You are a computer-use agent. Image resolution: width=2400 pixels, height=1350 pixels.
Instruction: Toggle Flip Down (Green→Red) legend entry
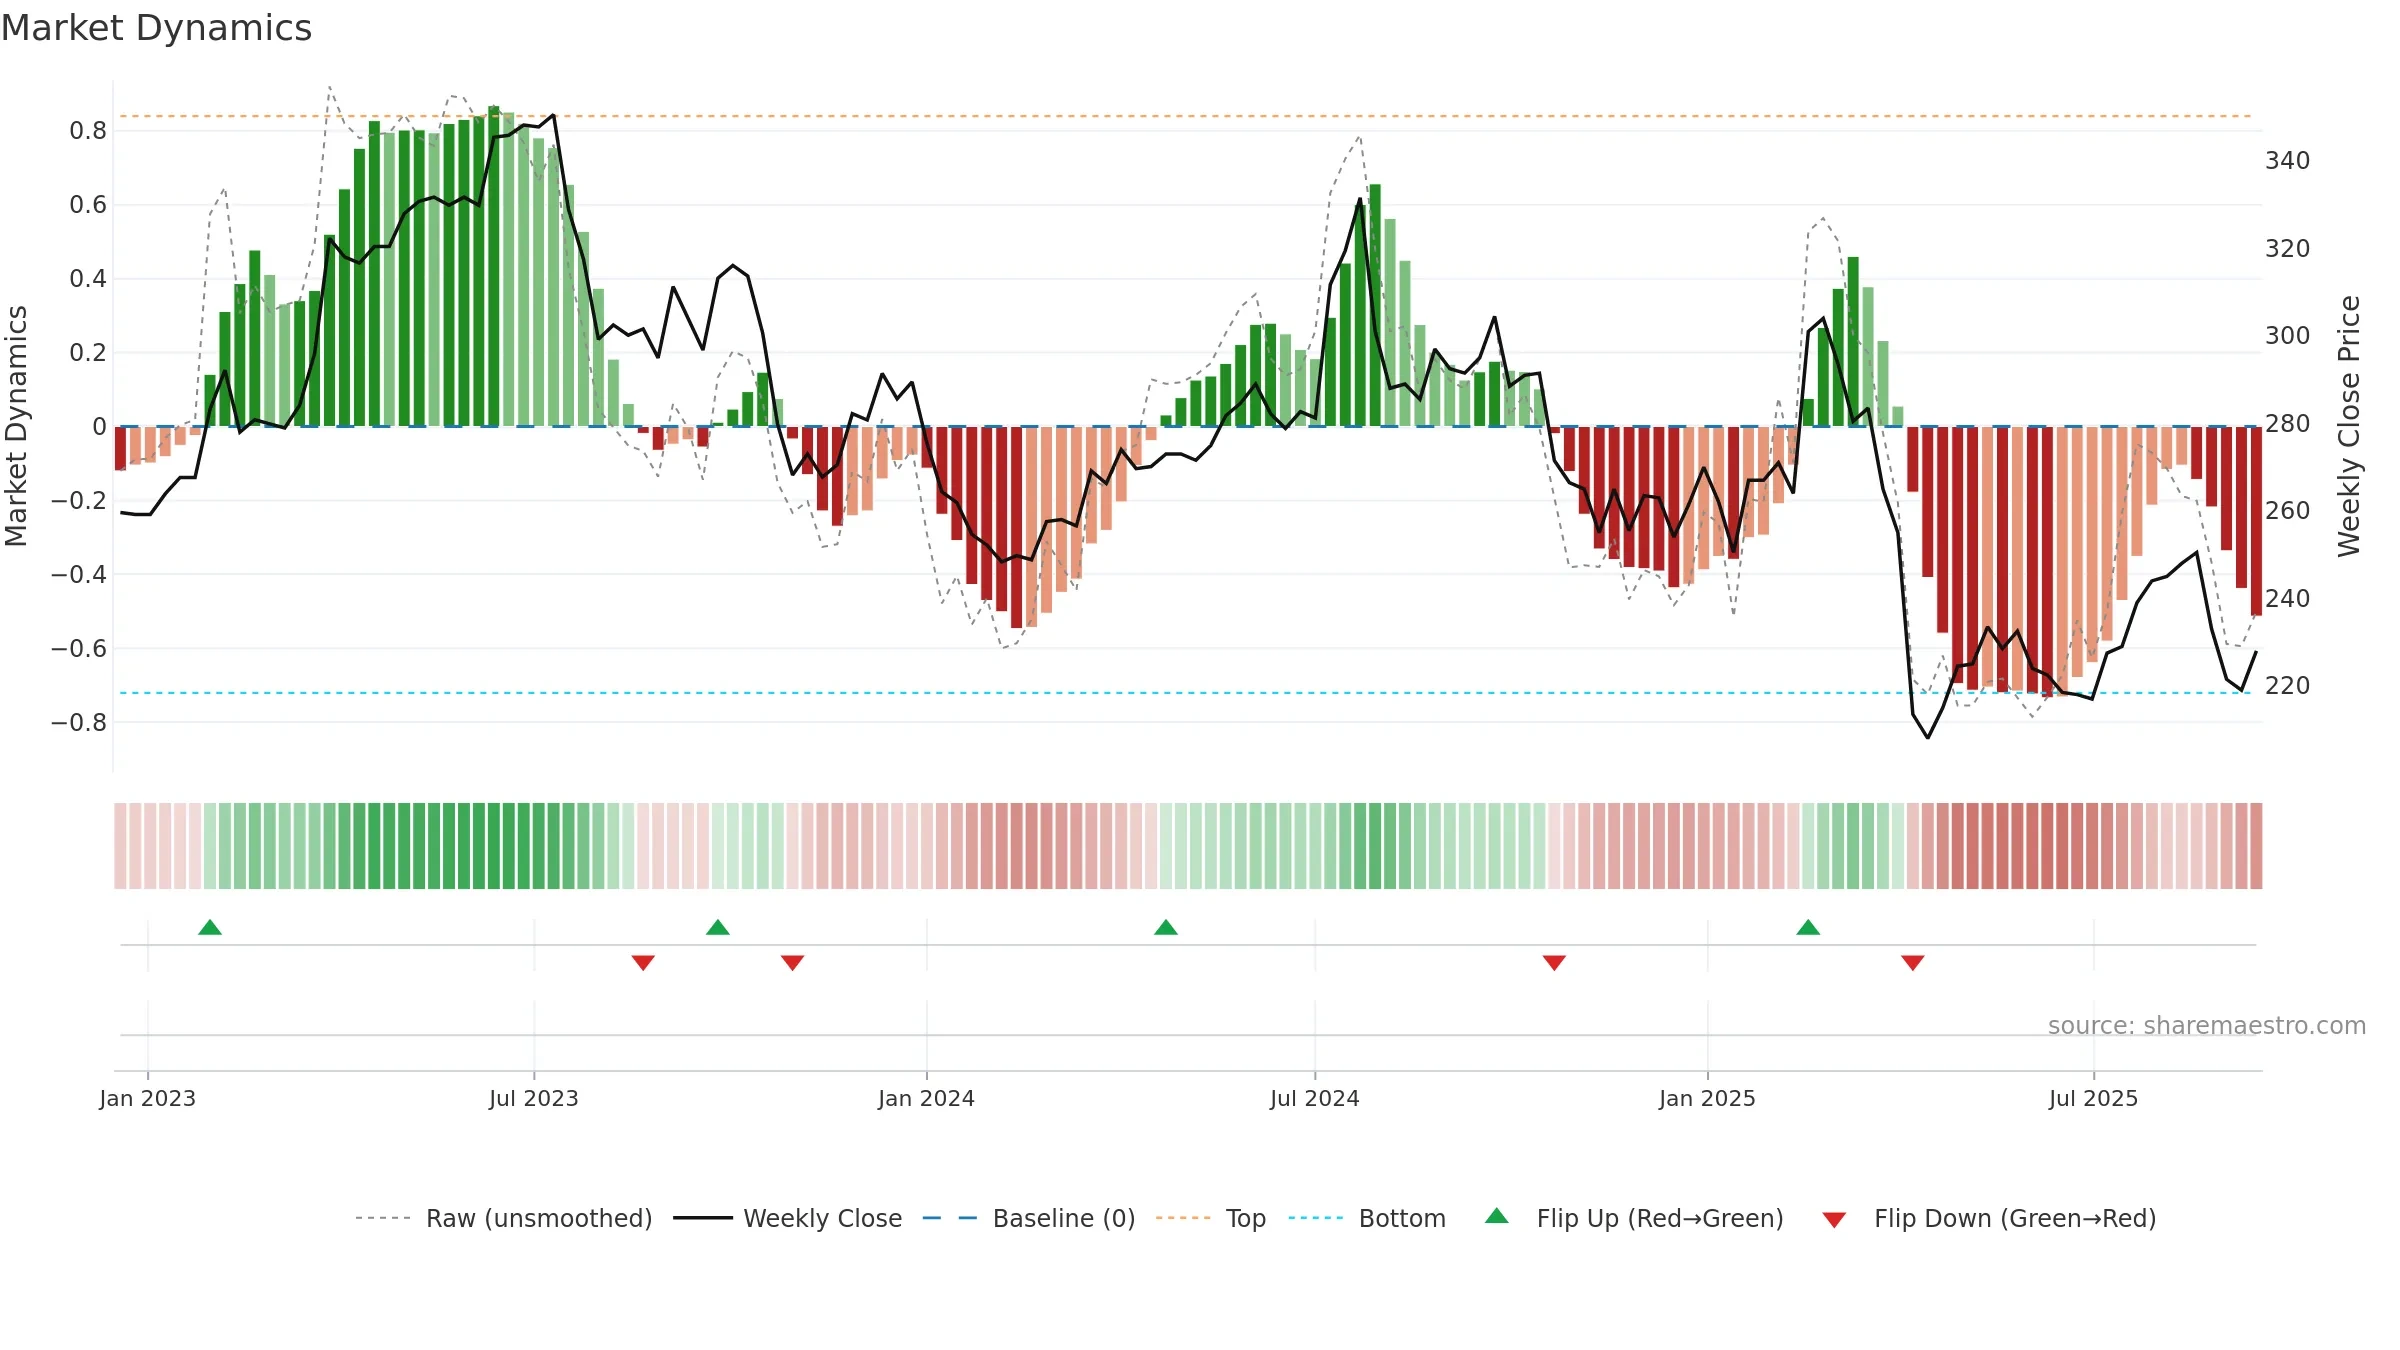click(x=1989, y=1218)
